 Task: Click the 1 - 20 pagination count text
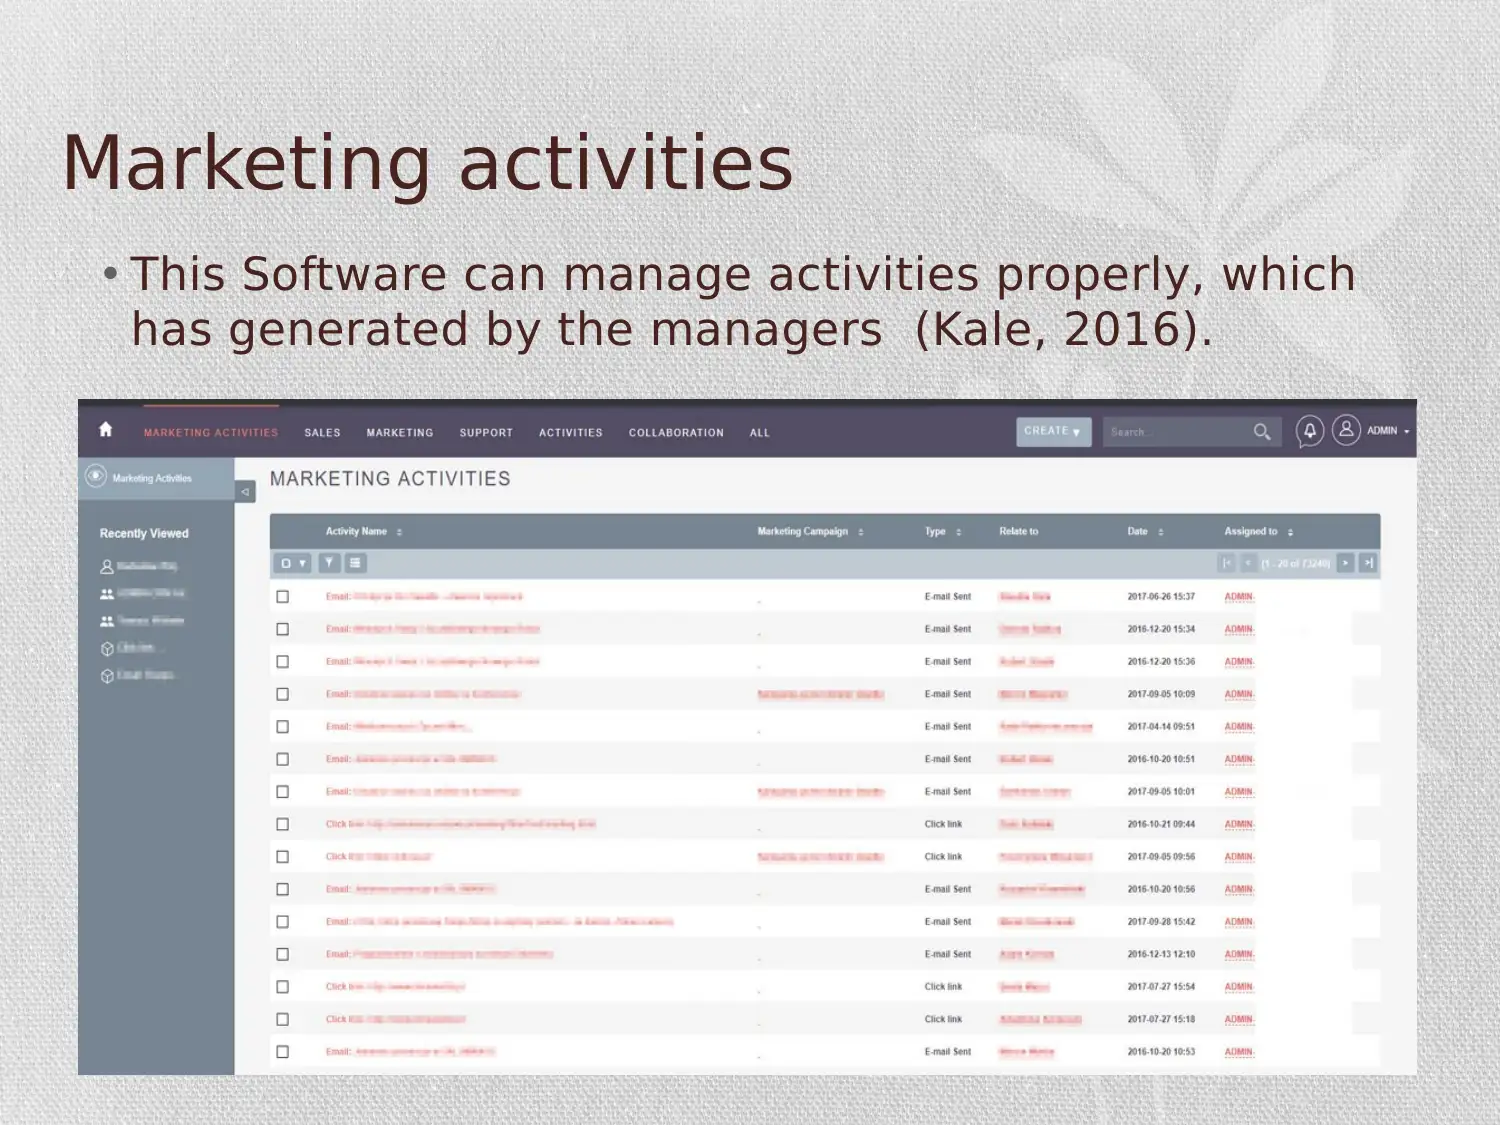click(x=1295, y=564)
